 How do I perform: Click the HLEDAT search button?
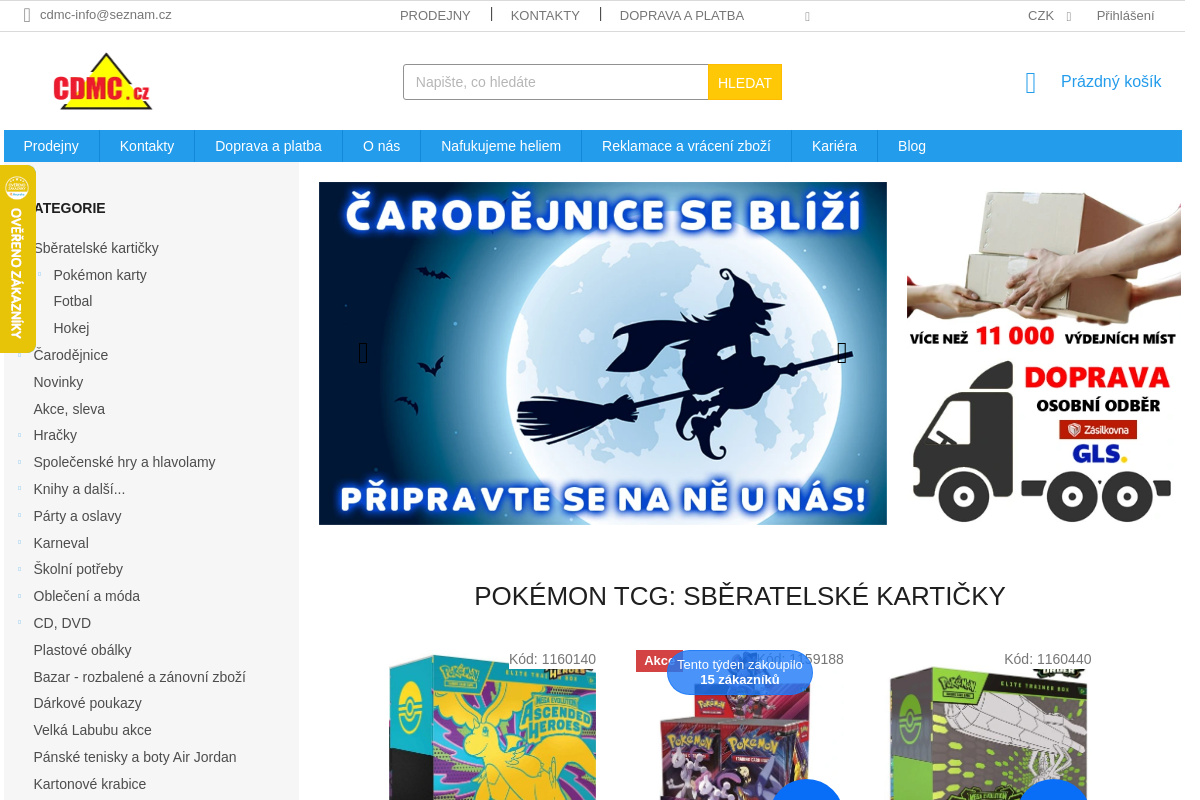click(745, 82)
